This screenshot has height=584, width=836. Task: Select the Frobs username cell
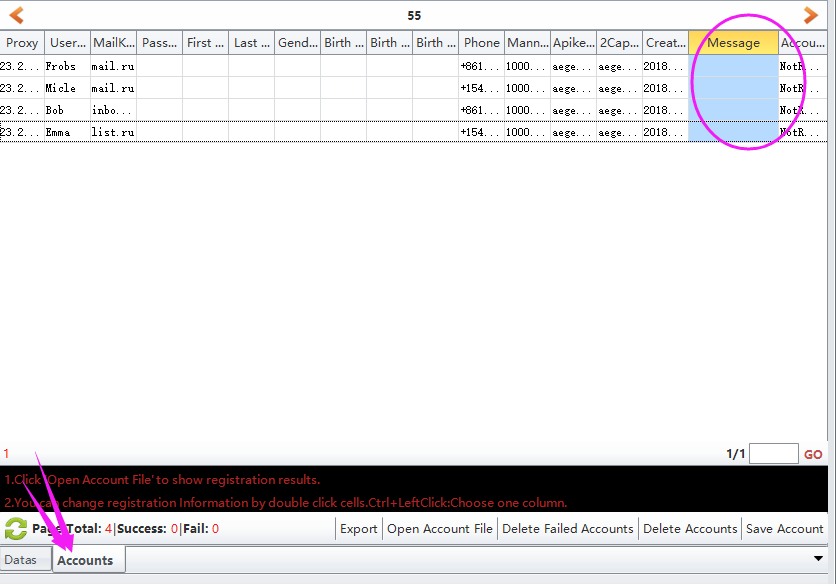coord(66,66)
